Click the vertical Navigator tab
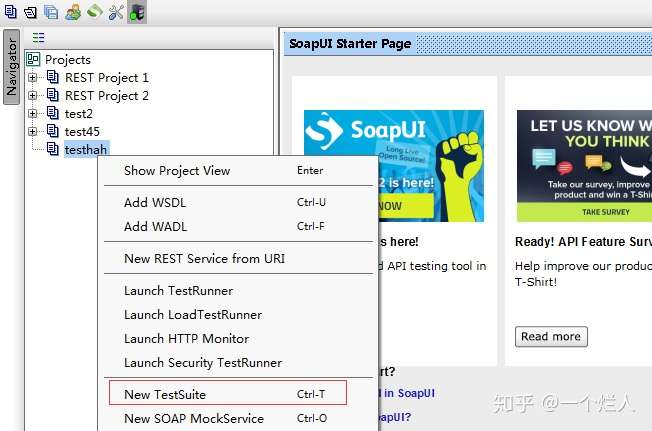652x431 pixels. pos(11,66)
